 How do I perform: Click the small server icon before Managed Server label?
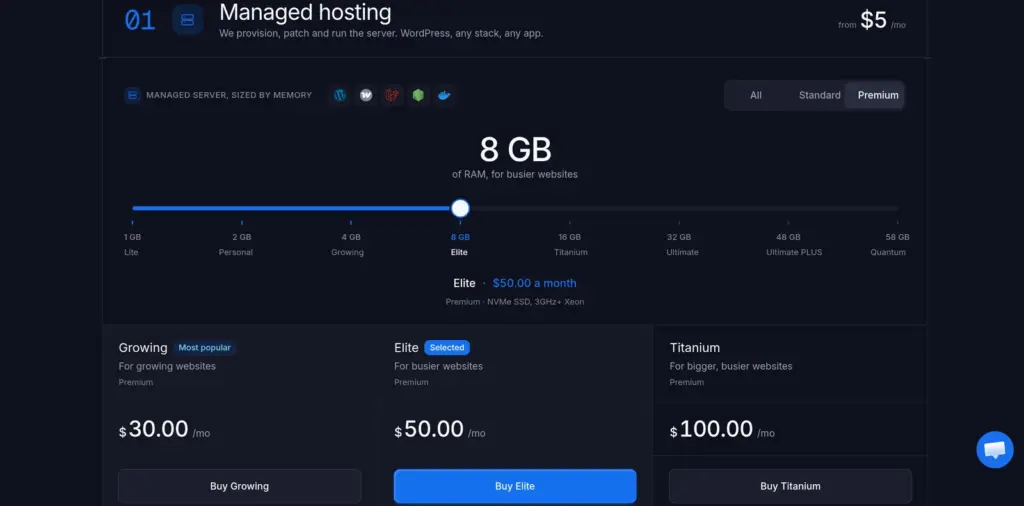point(133,95)
